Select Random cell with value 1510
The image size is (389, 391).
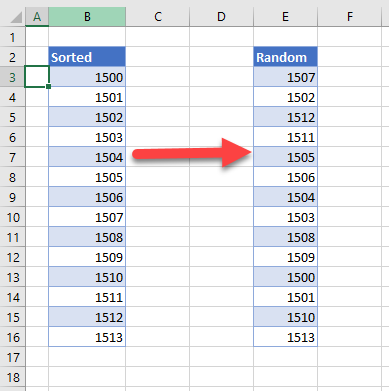pyautogui.click(x=285, y=317)
